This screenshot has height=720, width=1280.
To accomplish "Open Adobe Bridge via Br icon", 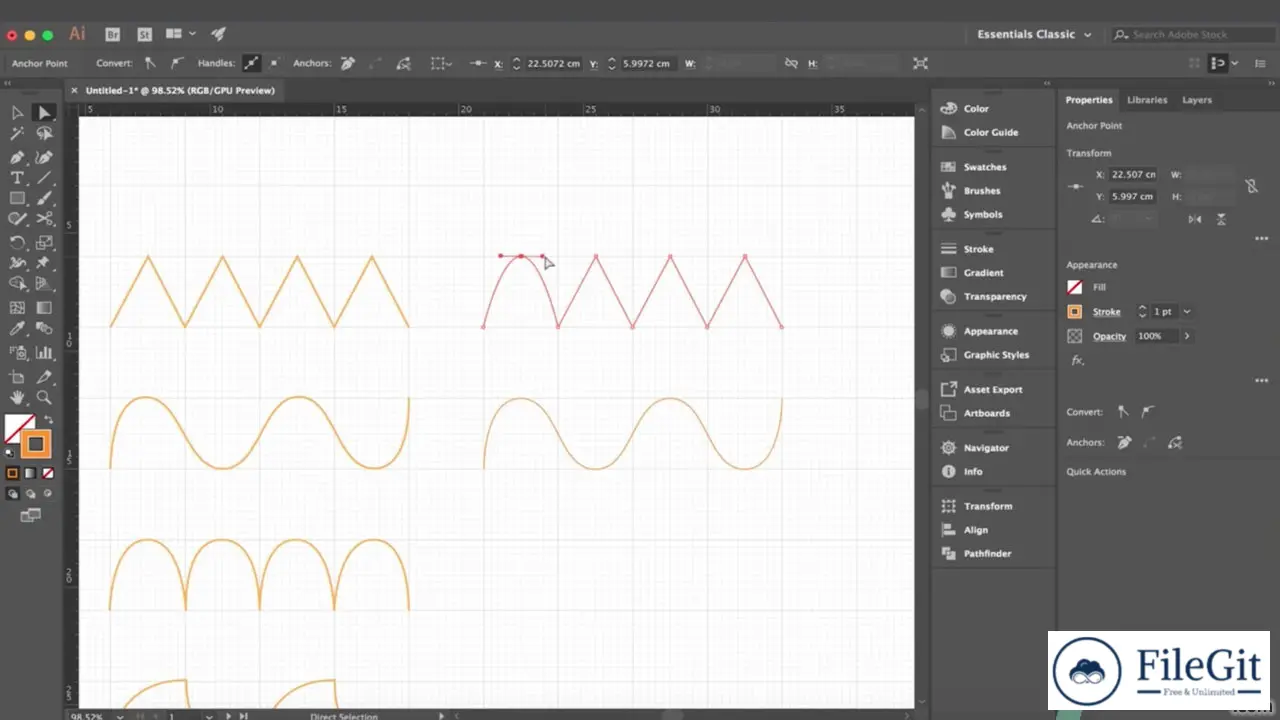I will (x=113, y=34).
